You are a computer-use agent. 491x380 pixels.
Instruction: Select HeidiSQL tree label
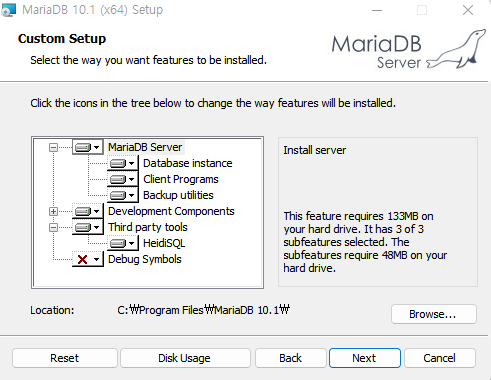[164, 243]
